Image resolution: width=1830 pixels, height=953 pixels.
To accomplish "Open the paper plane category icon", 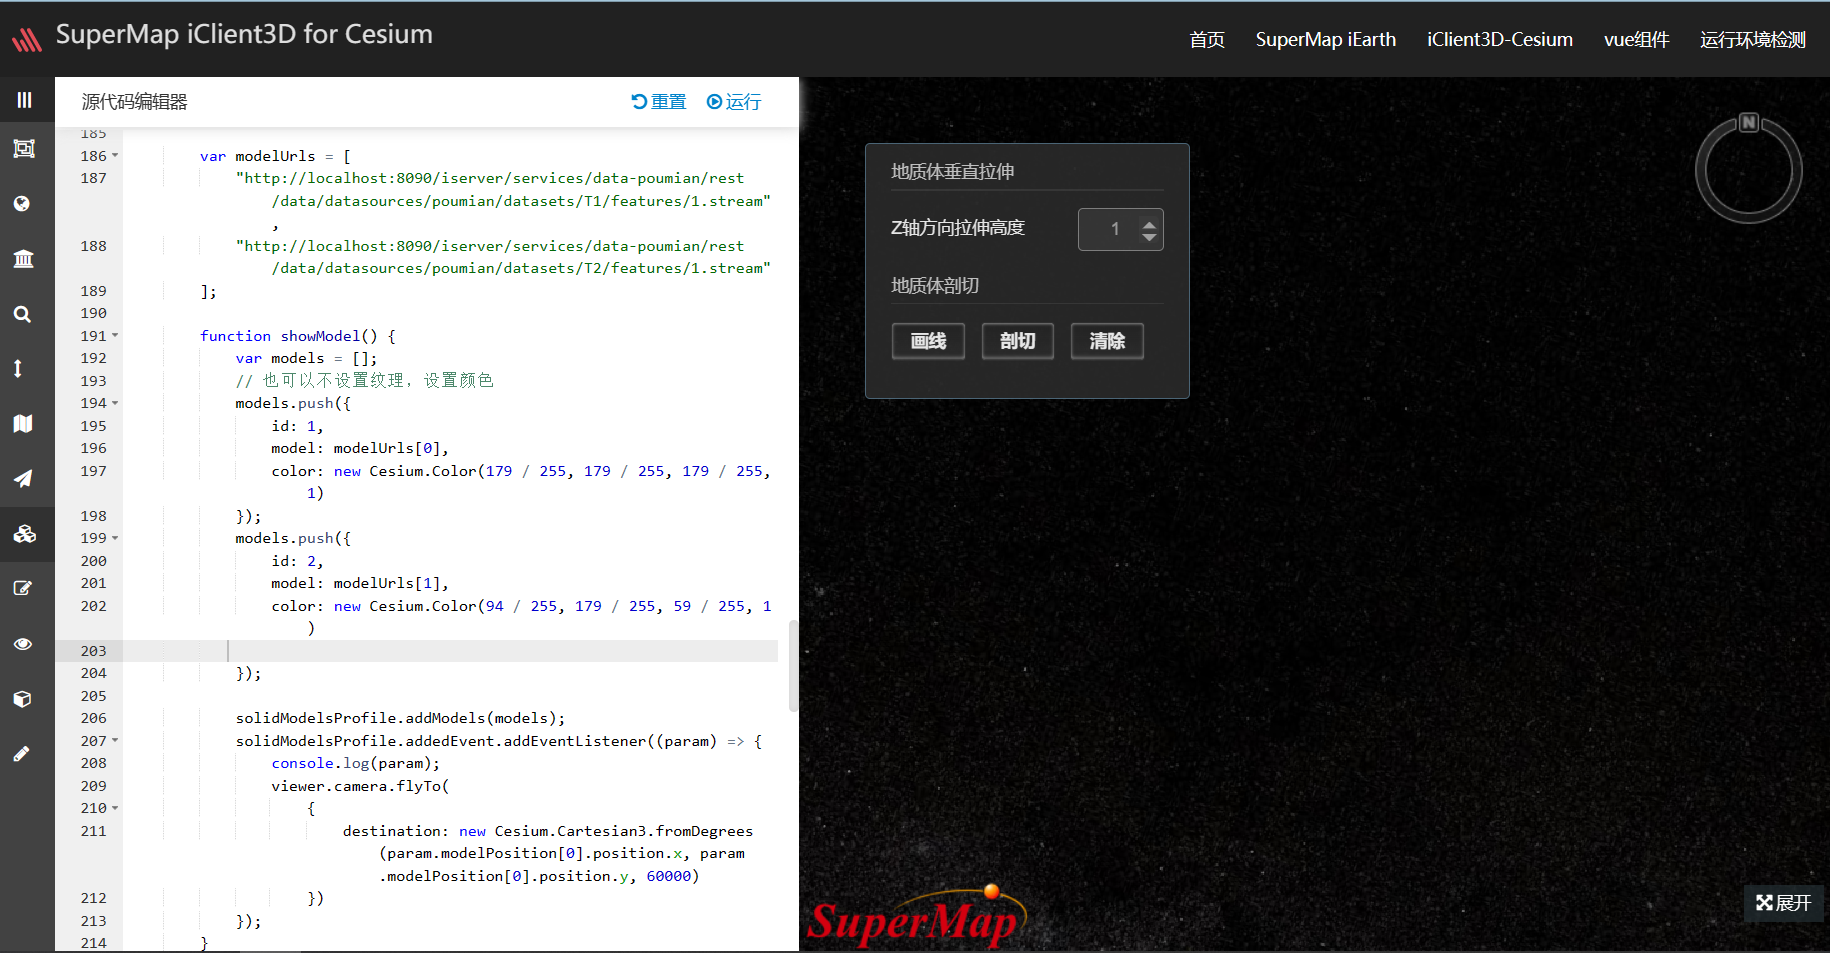I will pos(23,478).
